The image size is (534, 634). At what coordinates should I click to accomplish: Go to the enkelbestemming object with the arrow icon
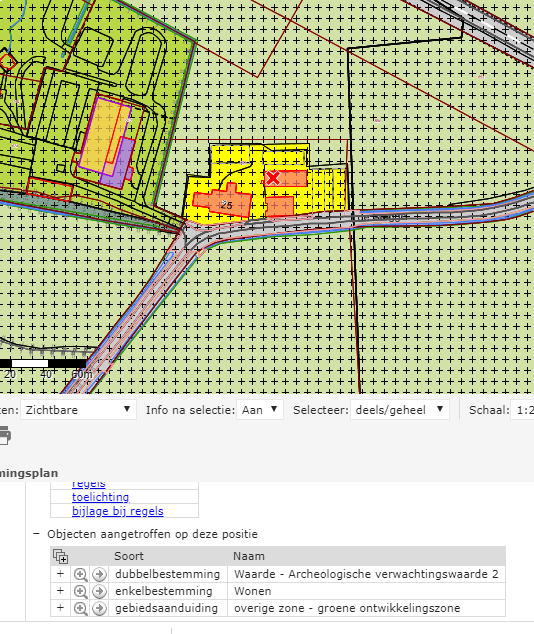(99, 591)
